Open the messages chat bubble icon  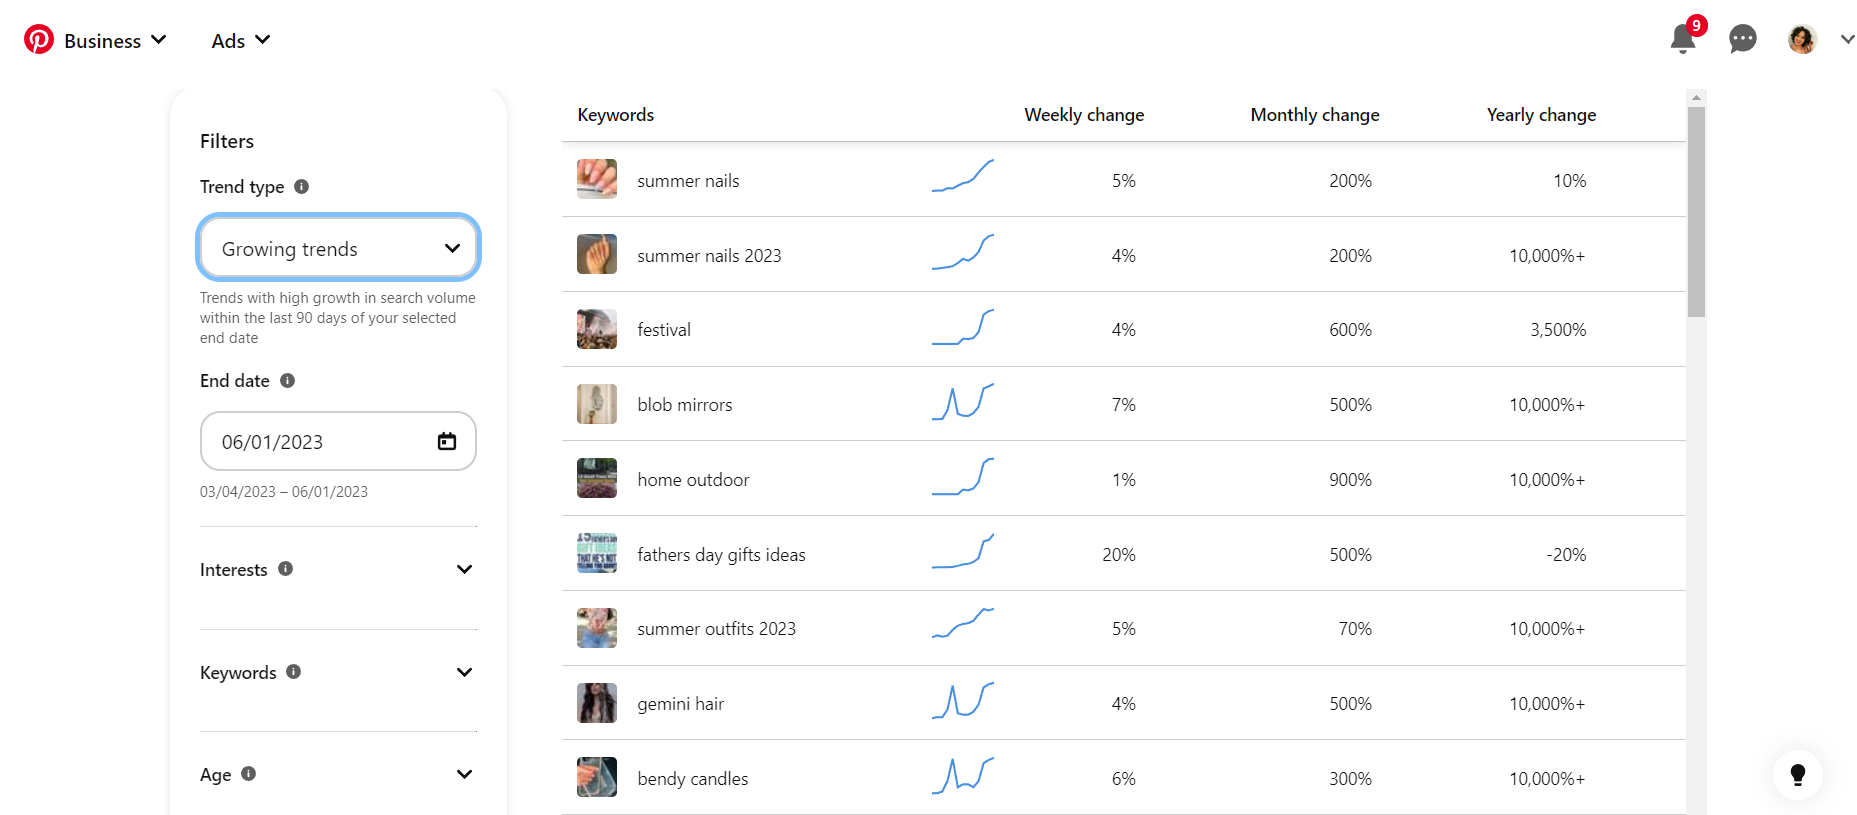1742,40
